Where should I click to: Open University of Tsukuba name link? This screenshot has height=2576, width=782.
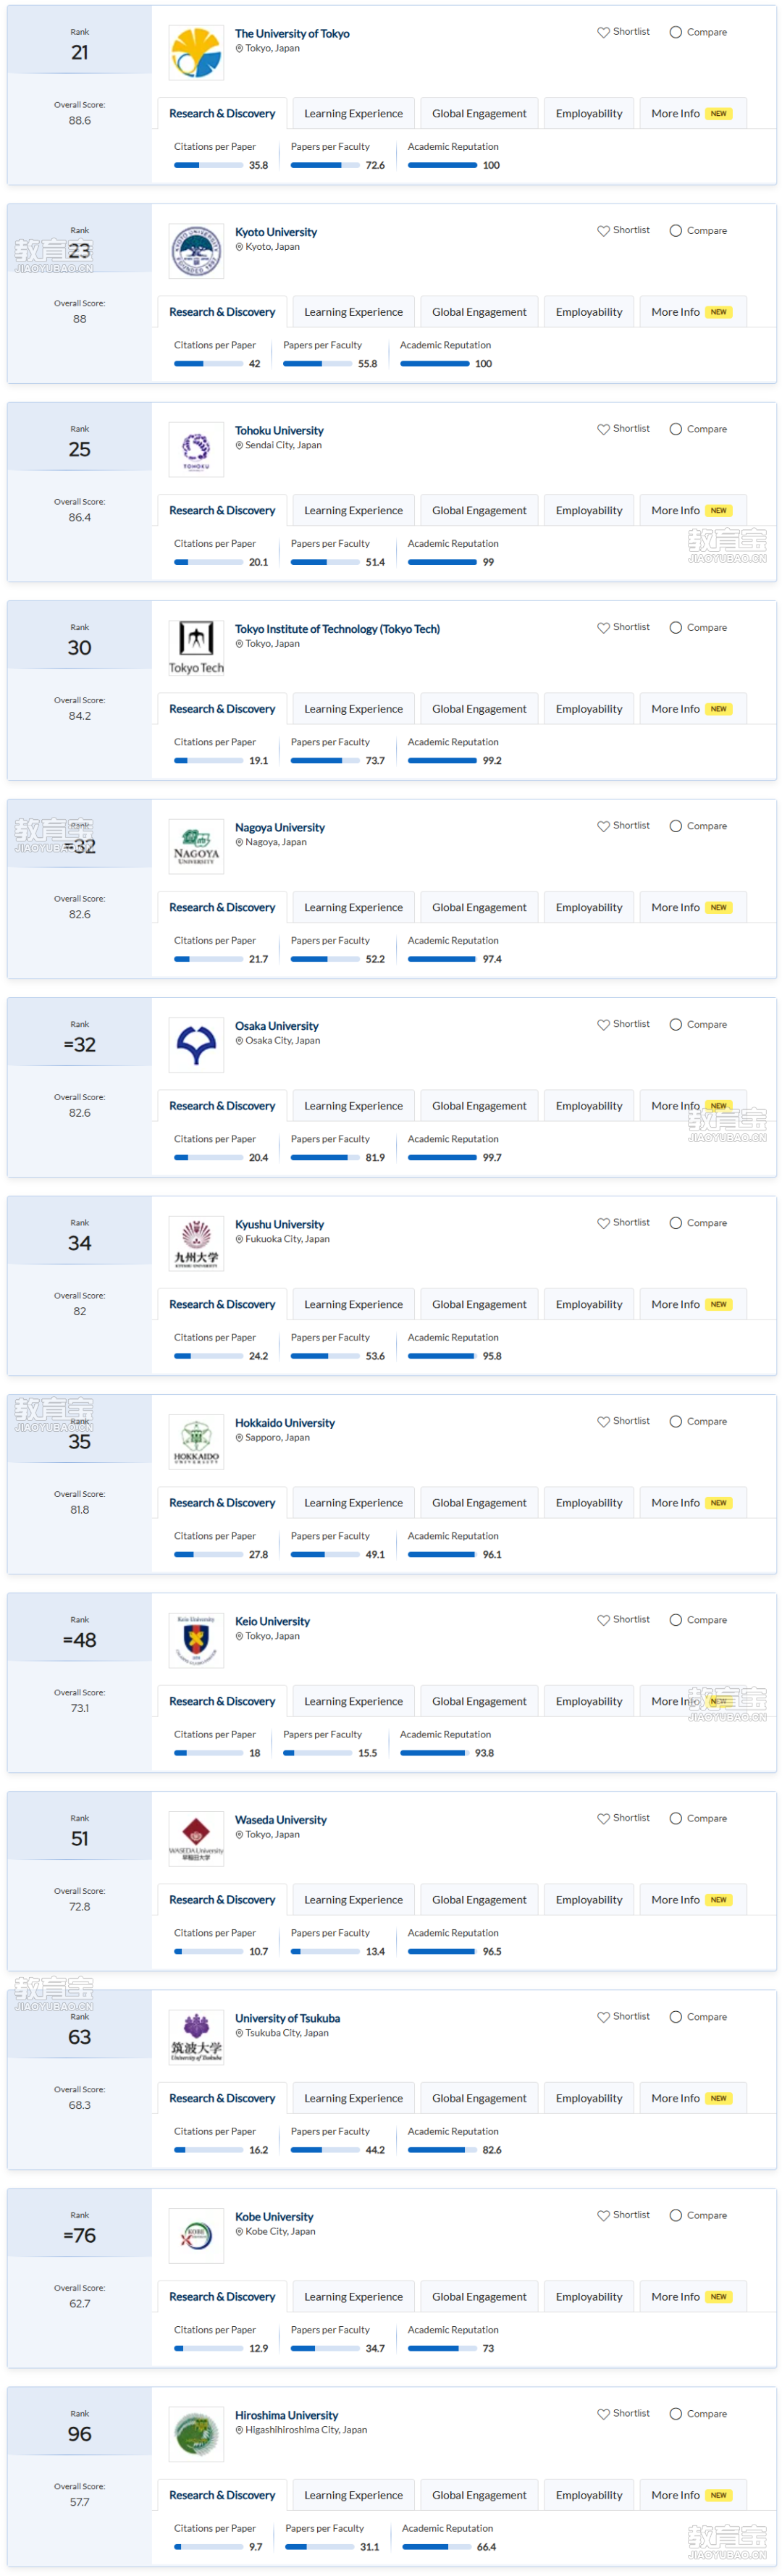[x=287, y=2018]
